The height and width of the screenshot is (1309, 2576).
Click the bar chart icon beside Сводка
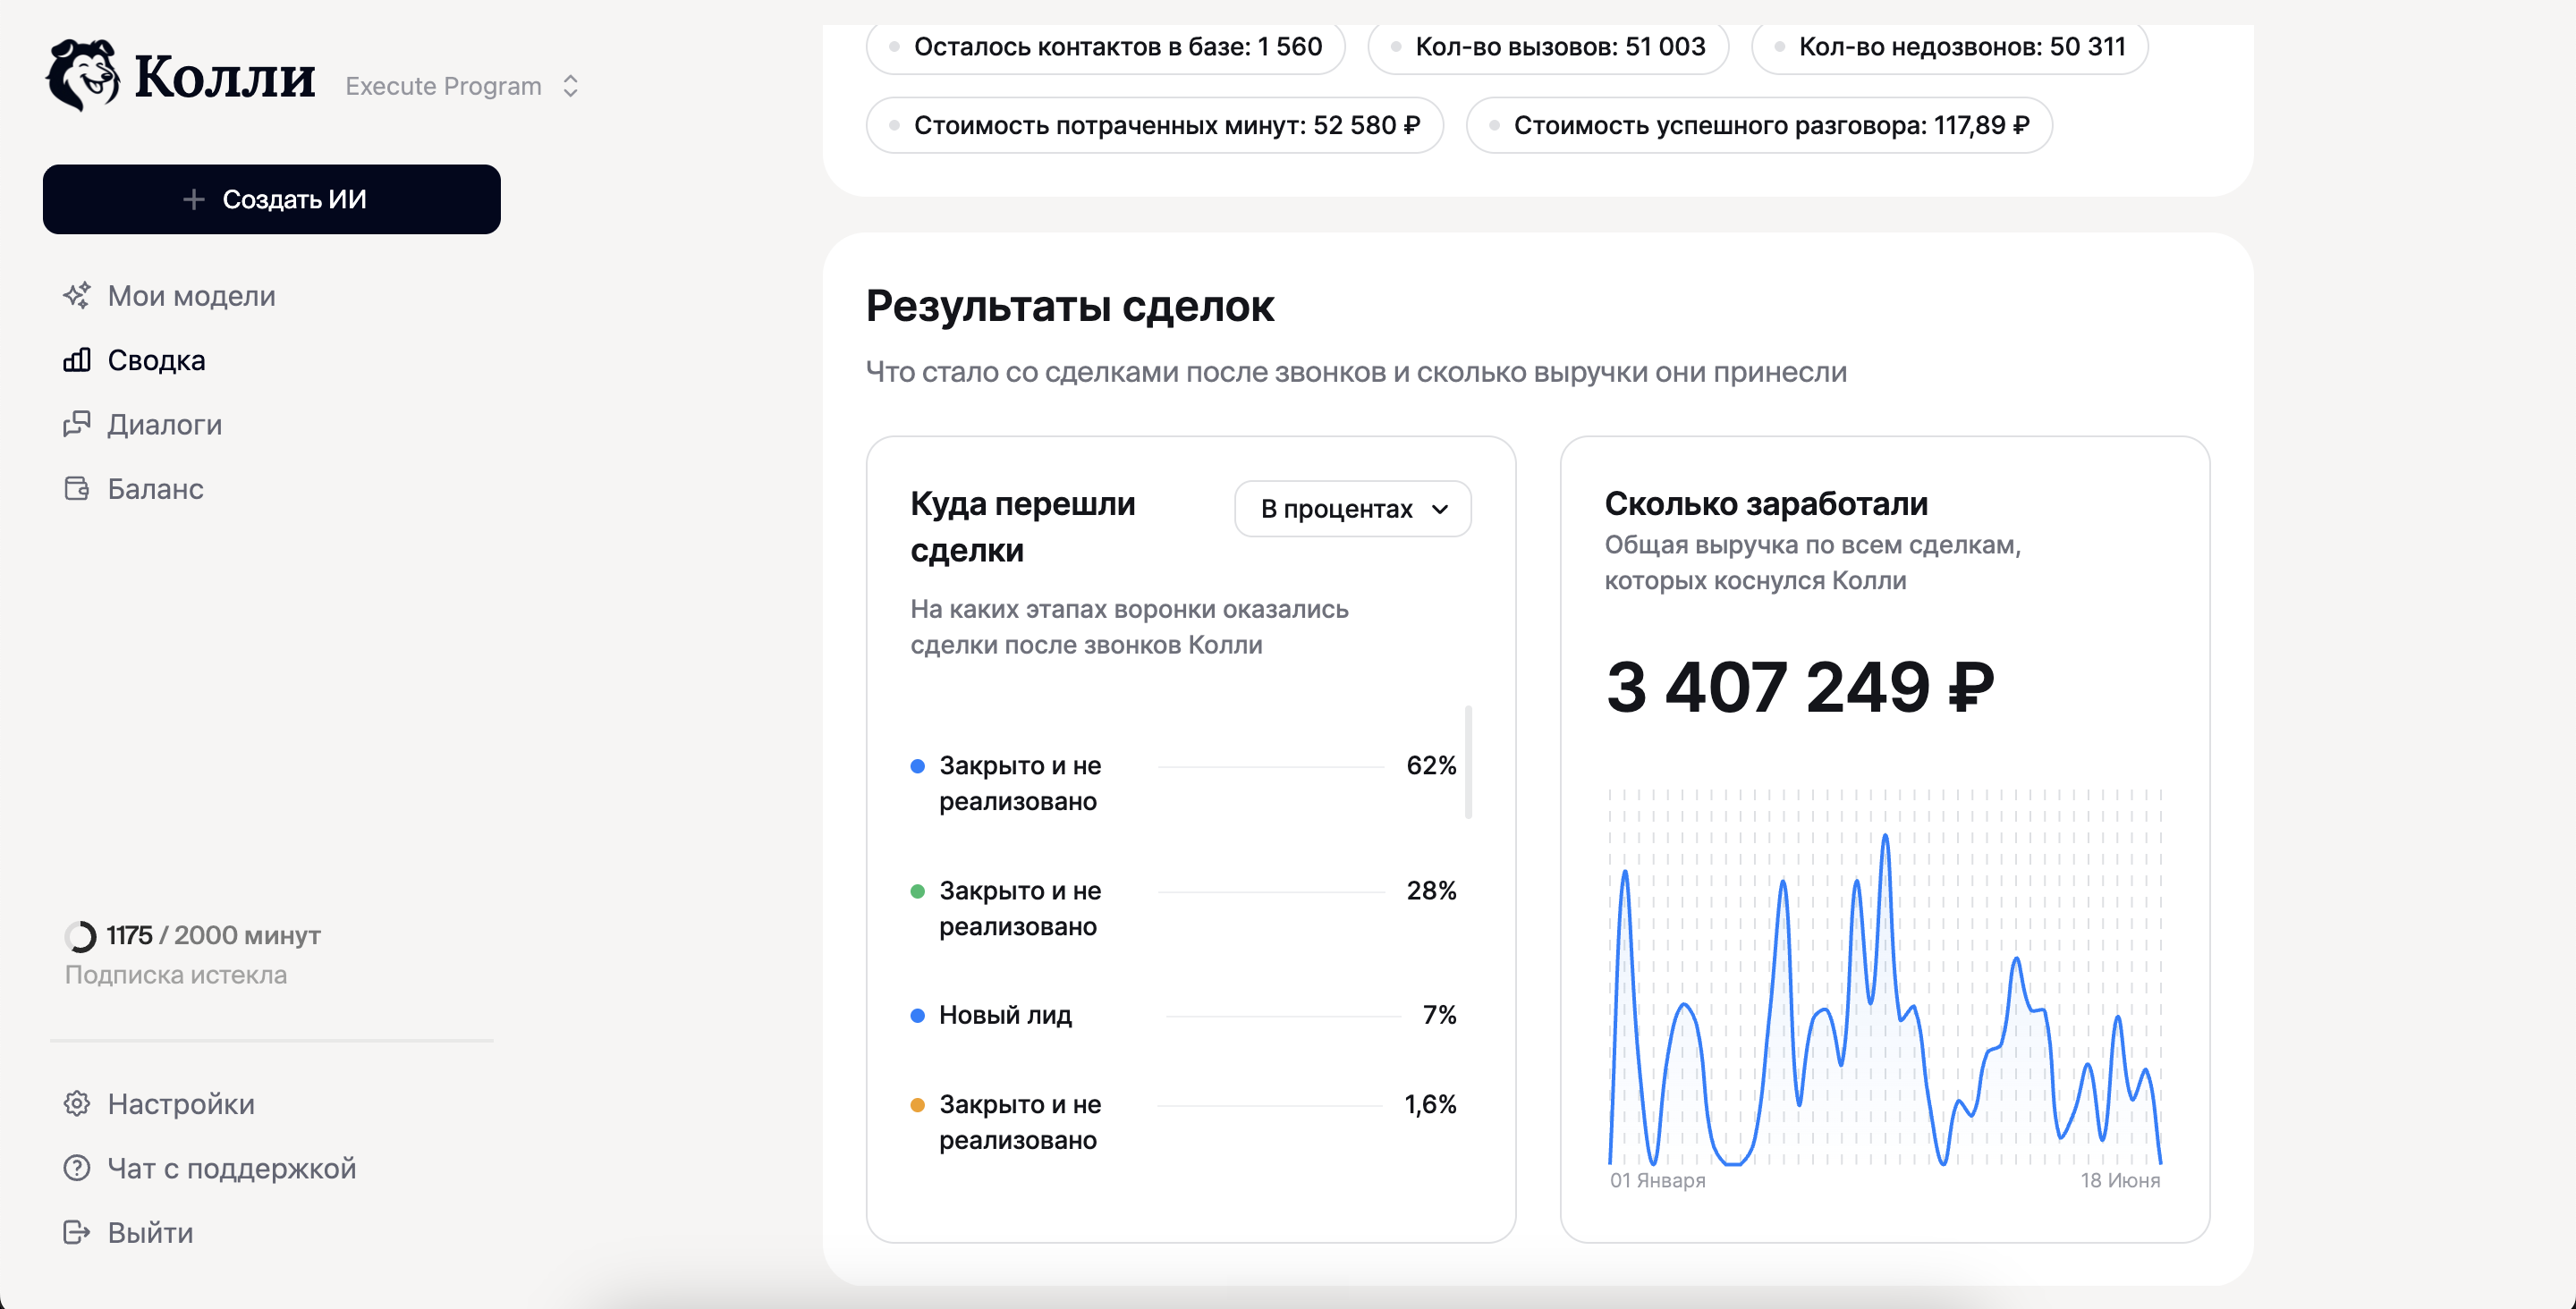click(x=77, y=360)
